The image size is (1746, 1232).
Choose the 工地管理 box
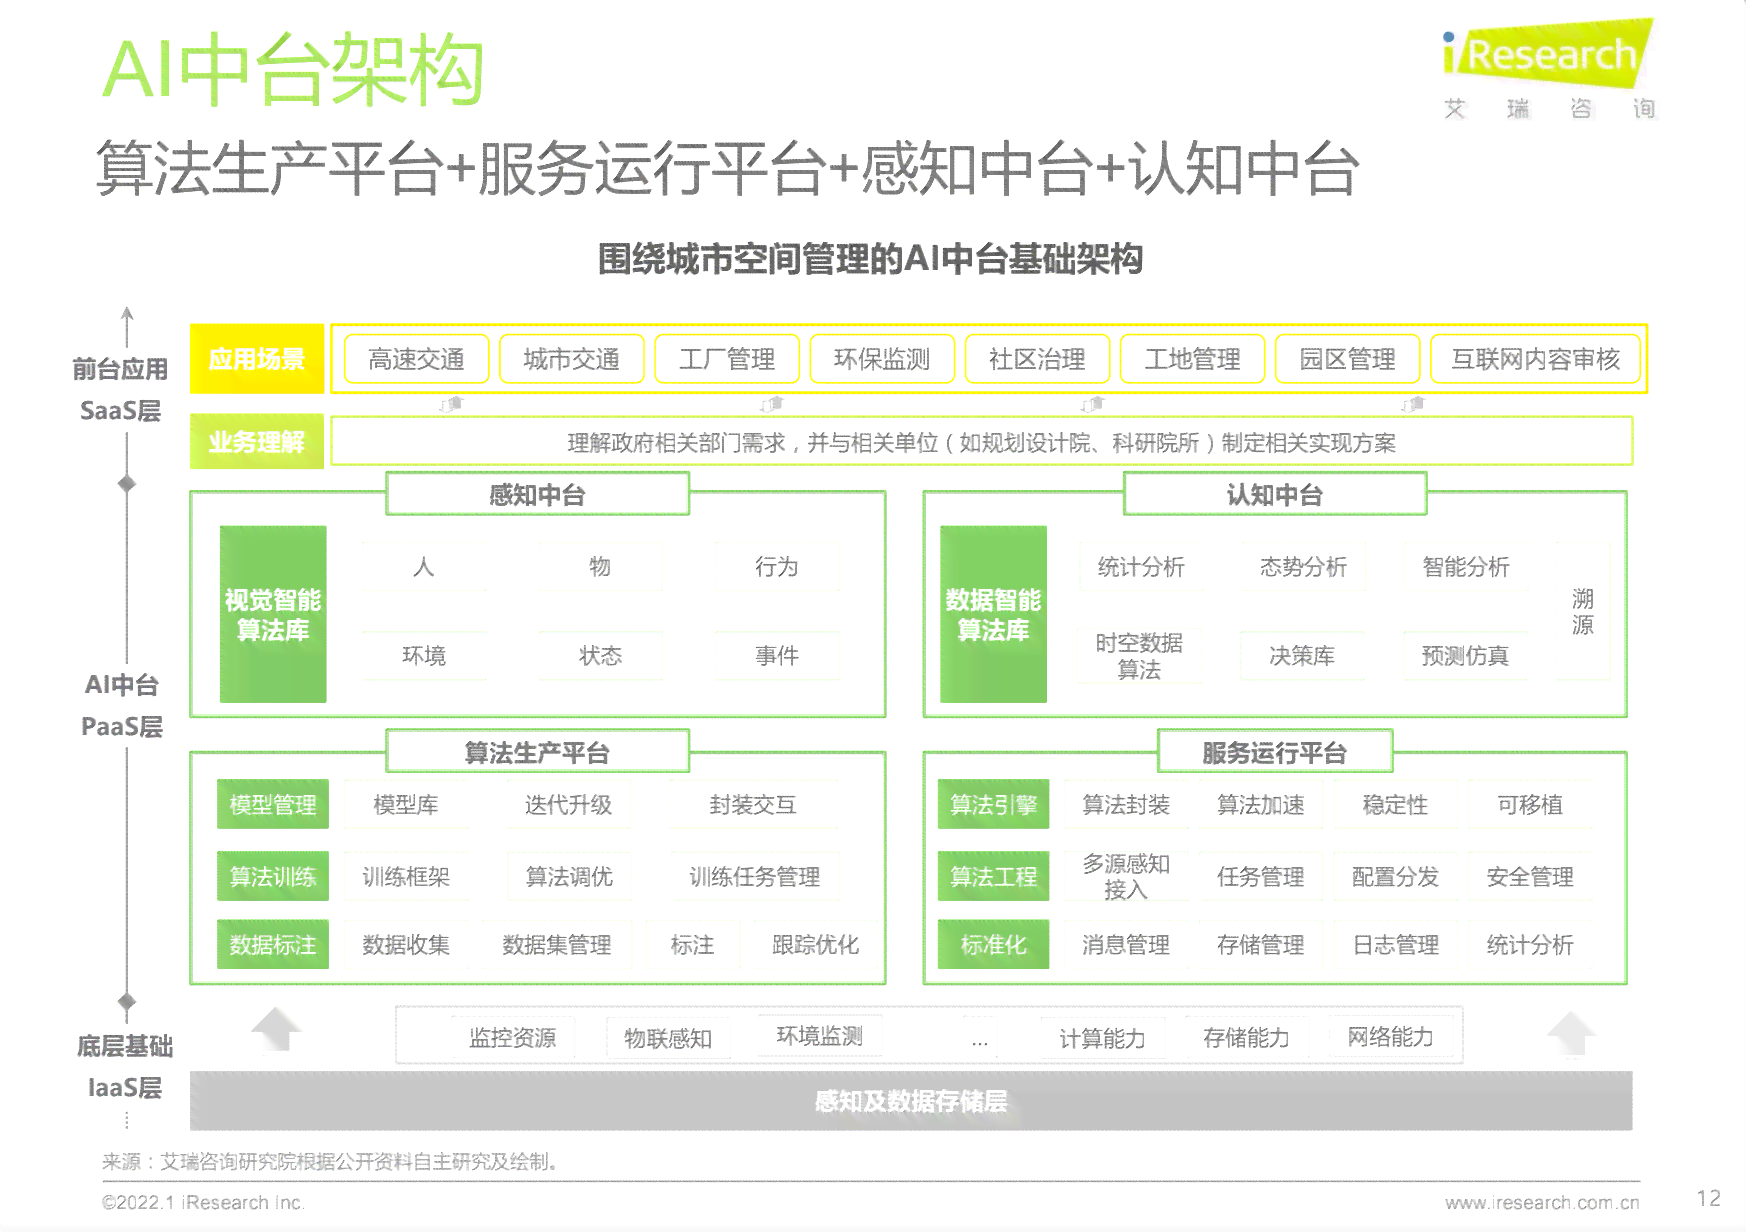(x=1192, y=359)
